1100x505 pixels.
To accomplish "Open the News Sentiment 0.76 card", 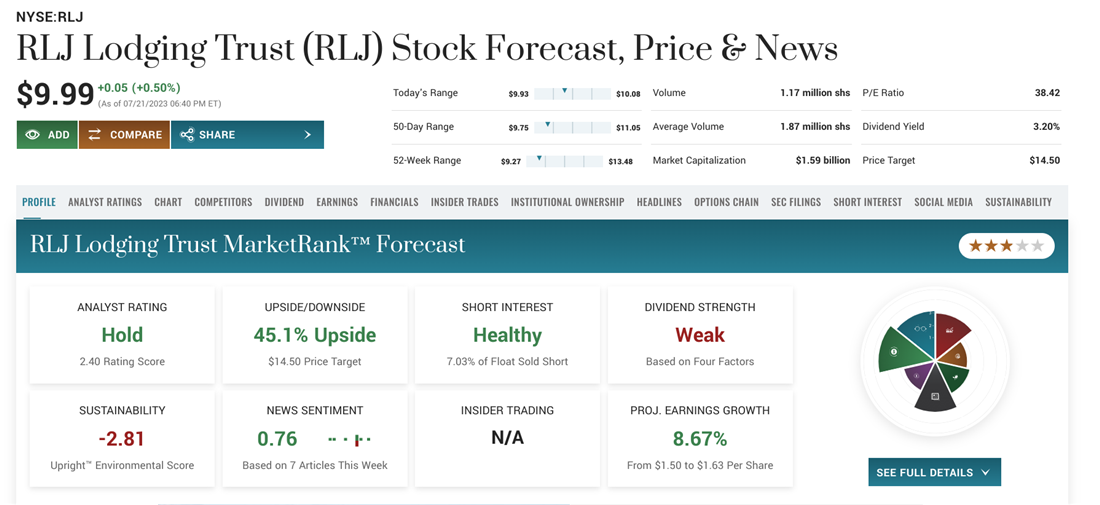I will point(314,438).
